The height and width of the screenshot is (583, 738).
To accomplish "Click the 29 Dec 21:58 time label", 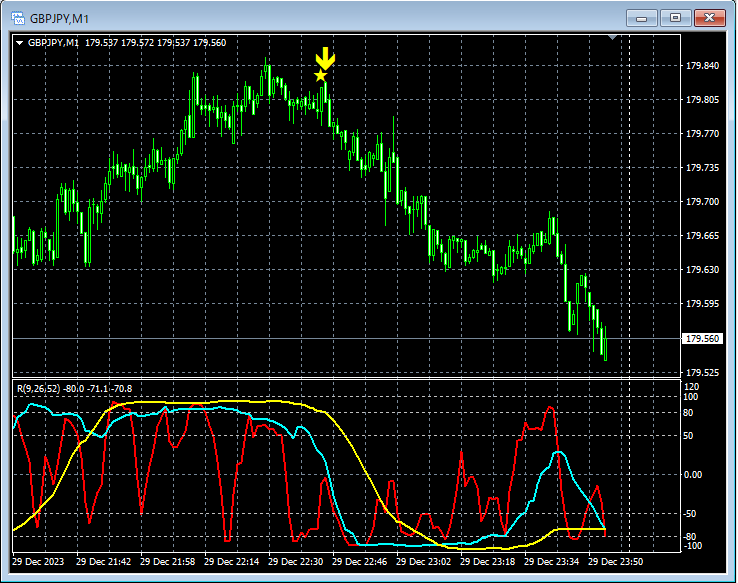I will click(x=168, y=561).
